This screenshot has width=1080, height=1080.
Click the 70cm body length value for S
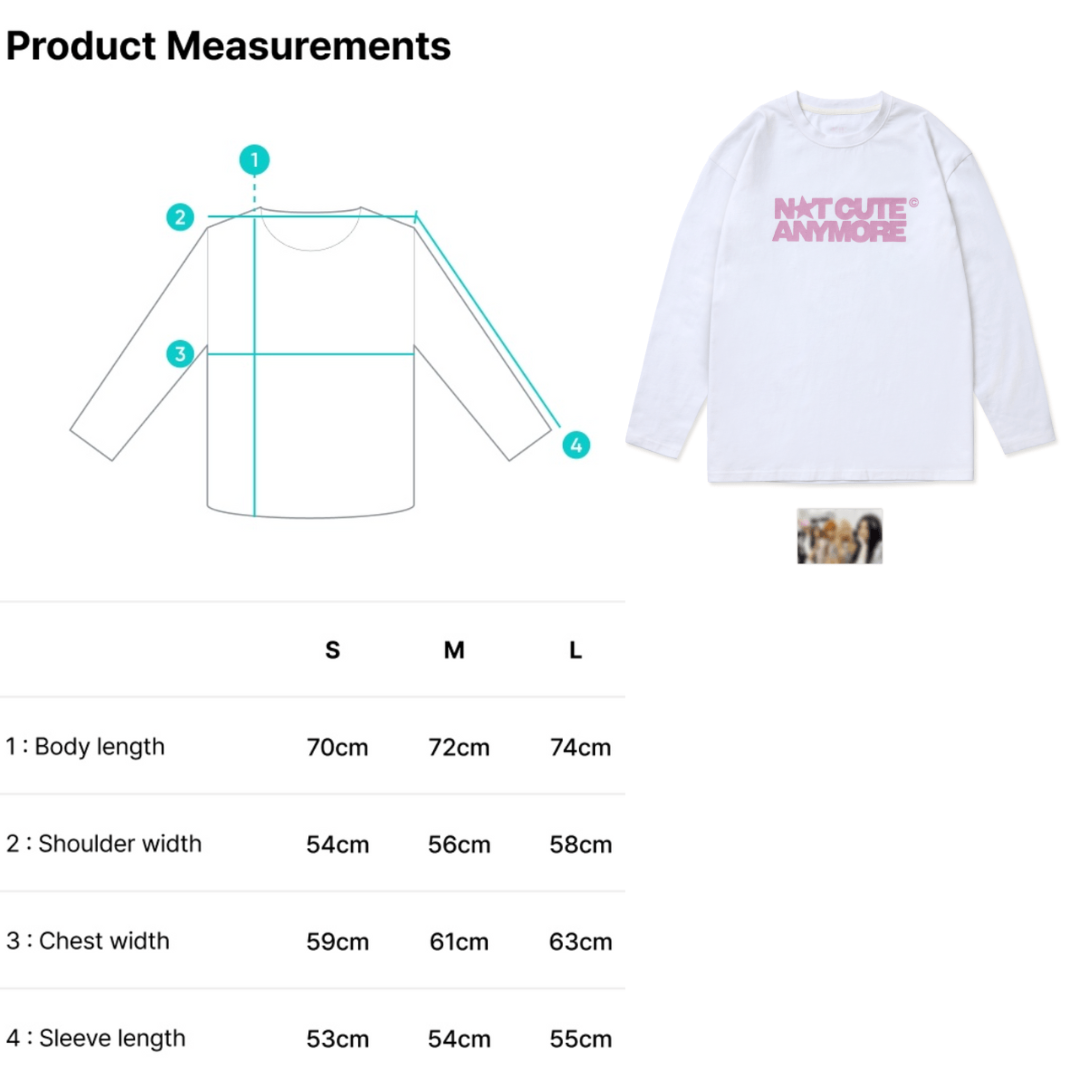pyautogui.click(x=337, y=747)
